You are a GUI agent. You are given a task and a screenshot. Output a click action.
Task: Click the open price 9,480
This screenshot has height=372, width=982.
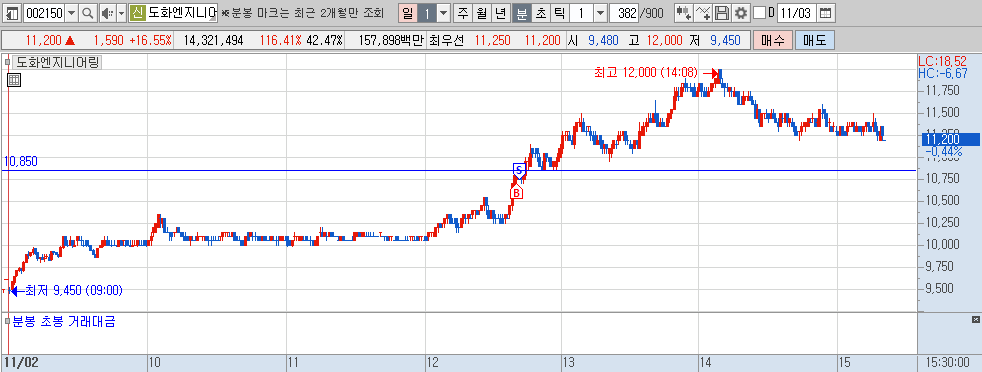pyautogui.click(x=603, y=41)
